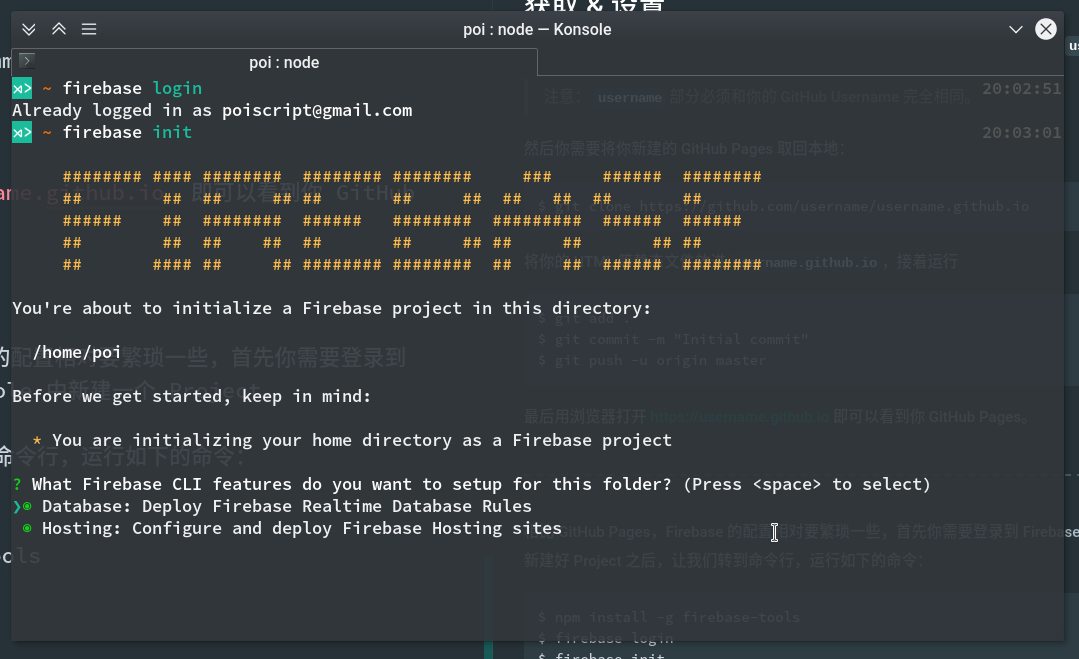This screenshot has height=659, width=1079.
Task: Open the hamburger menu icon
Action: [x=88, y=29]
